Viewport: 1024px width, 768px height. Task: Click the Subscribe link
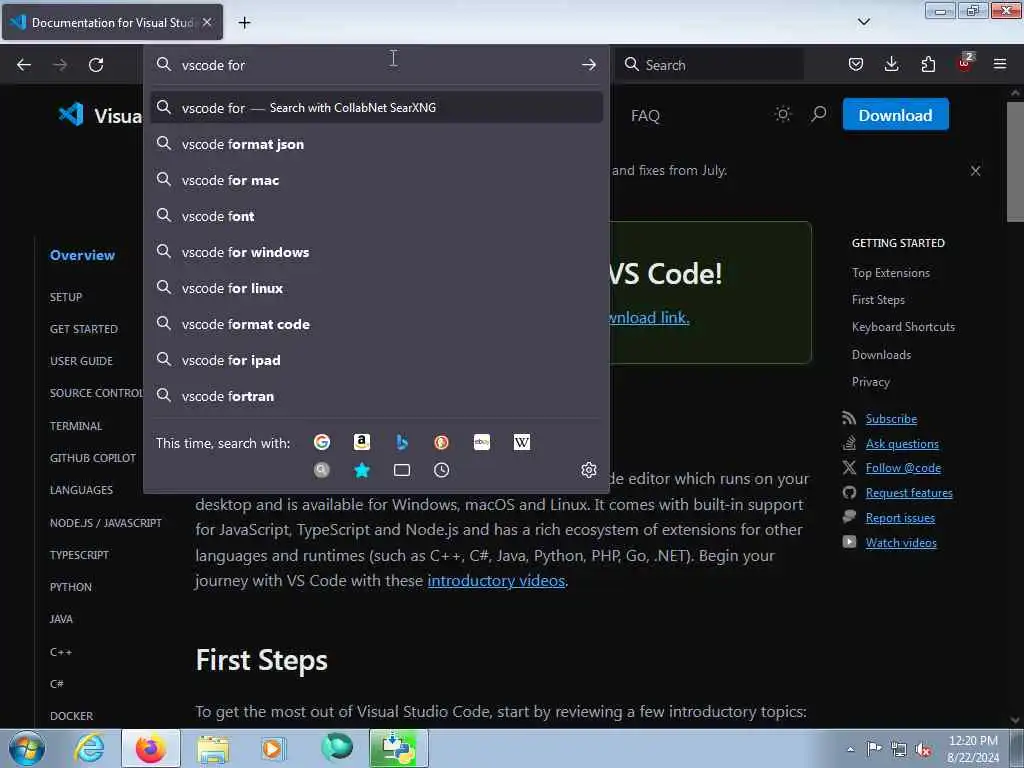pos(891,419)
